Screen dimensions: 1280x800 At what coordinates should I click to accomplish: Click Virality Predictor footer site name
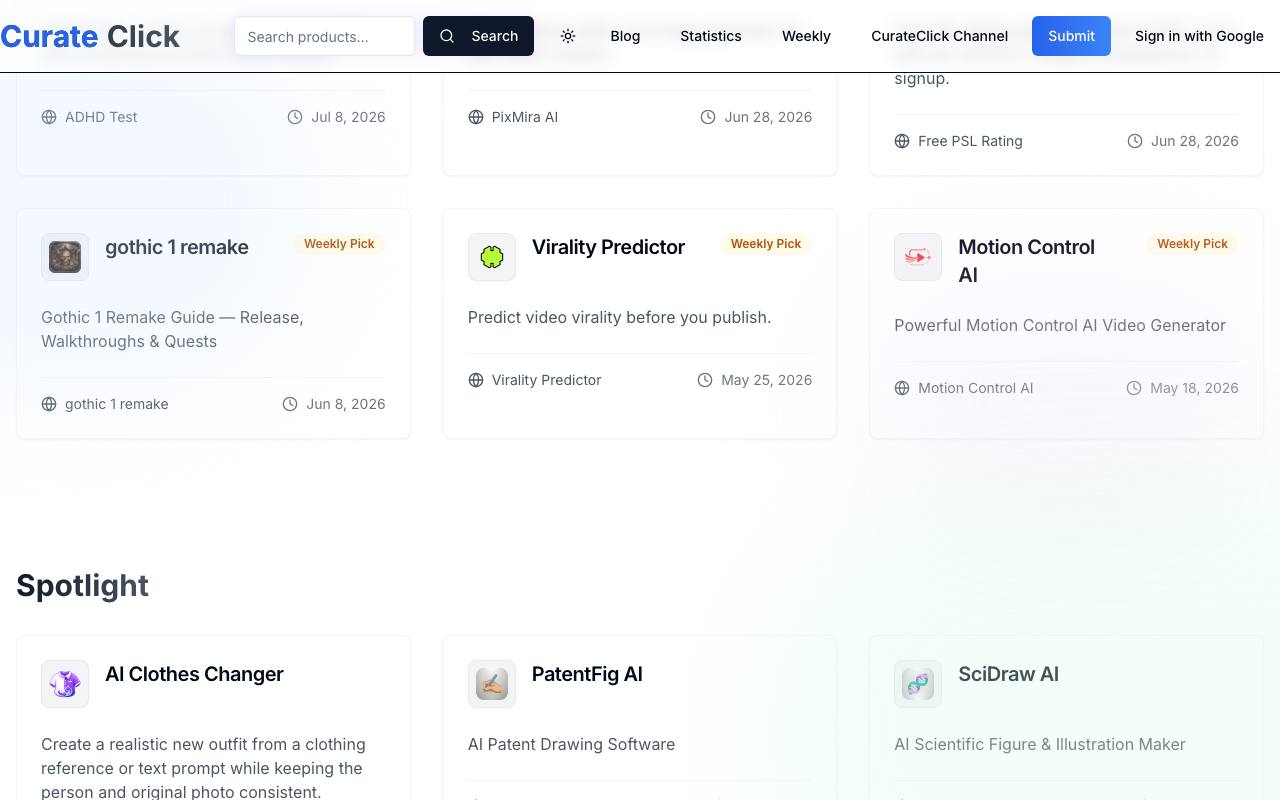click(x=546, y=380)
